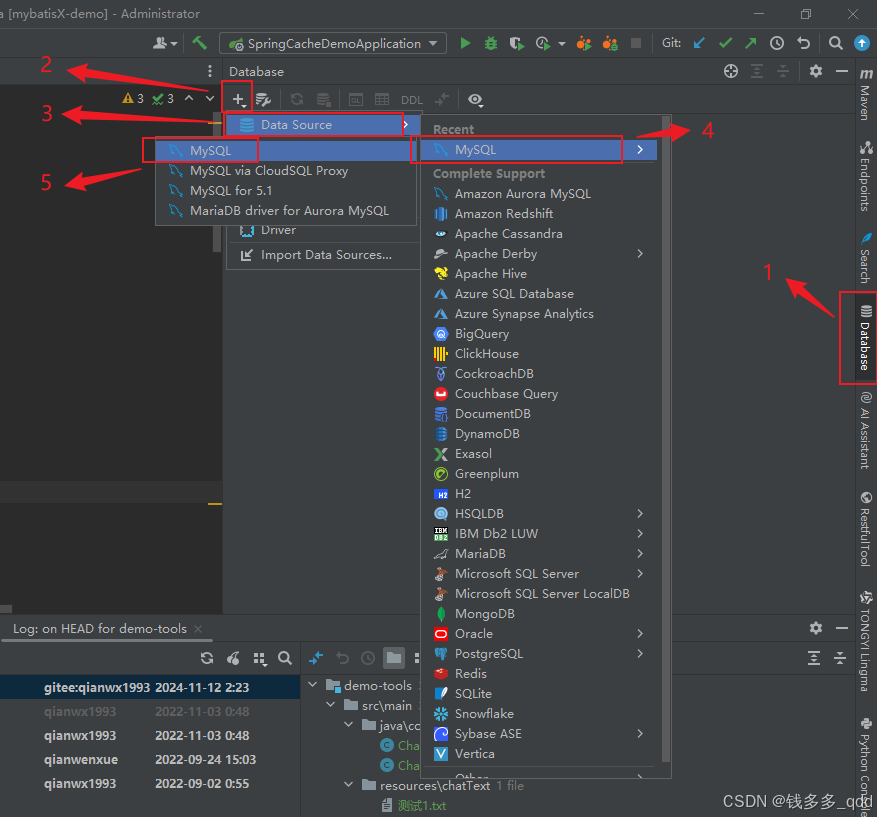
Task: Select SQLite data source
Action: tap(538, 693)
